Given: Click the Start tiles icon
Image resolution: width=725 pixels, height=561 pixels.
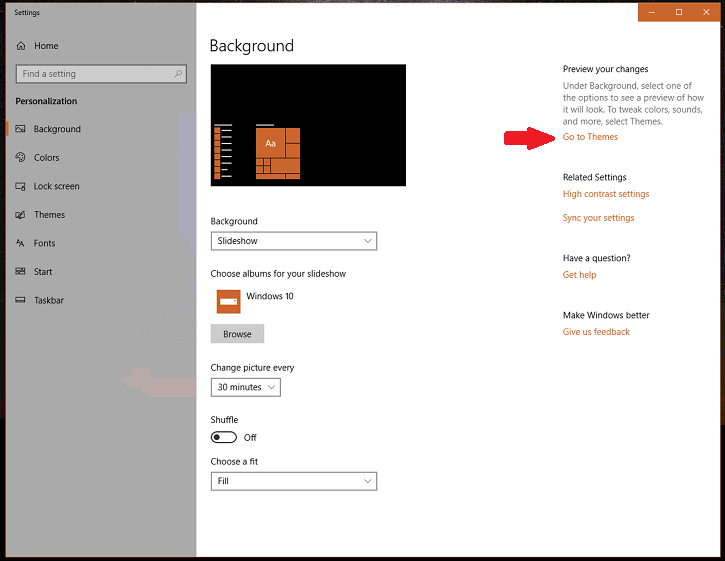Looking at the screenshot, I should tap(20, 271).
